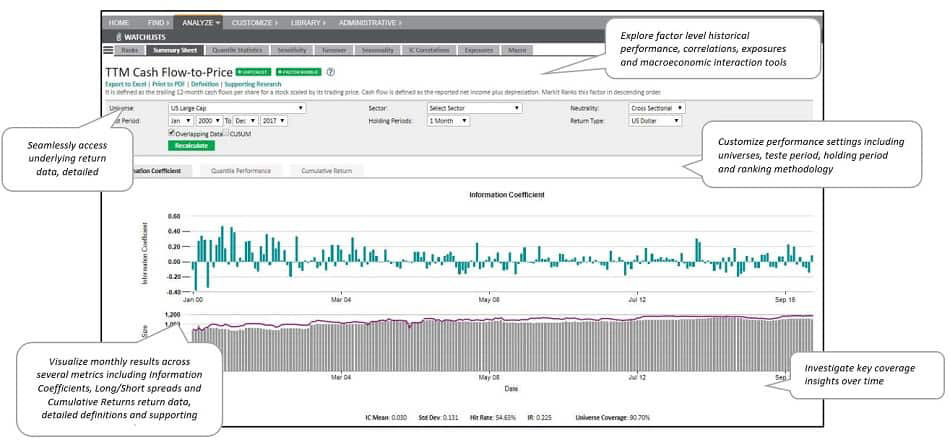Open the hamburger menu beside Ranks tab
This screenshot has width=950, height=442.
pyautogui.click(x=108, y=50)
